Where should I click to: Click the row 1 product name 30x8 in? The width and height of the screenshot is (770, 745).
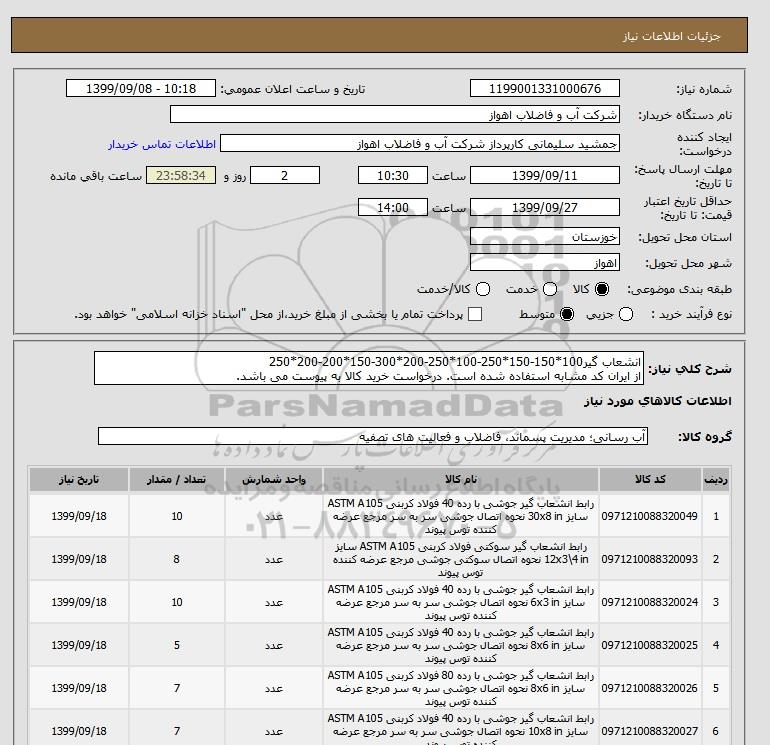pyautogui.click(x=461, y=517)
